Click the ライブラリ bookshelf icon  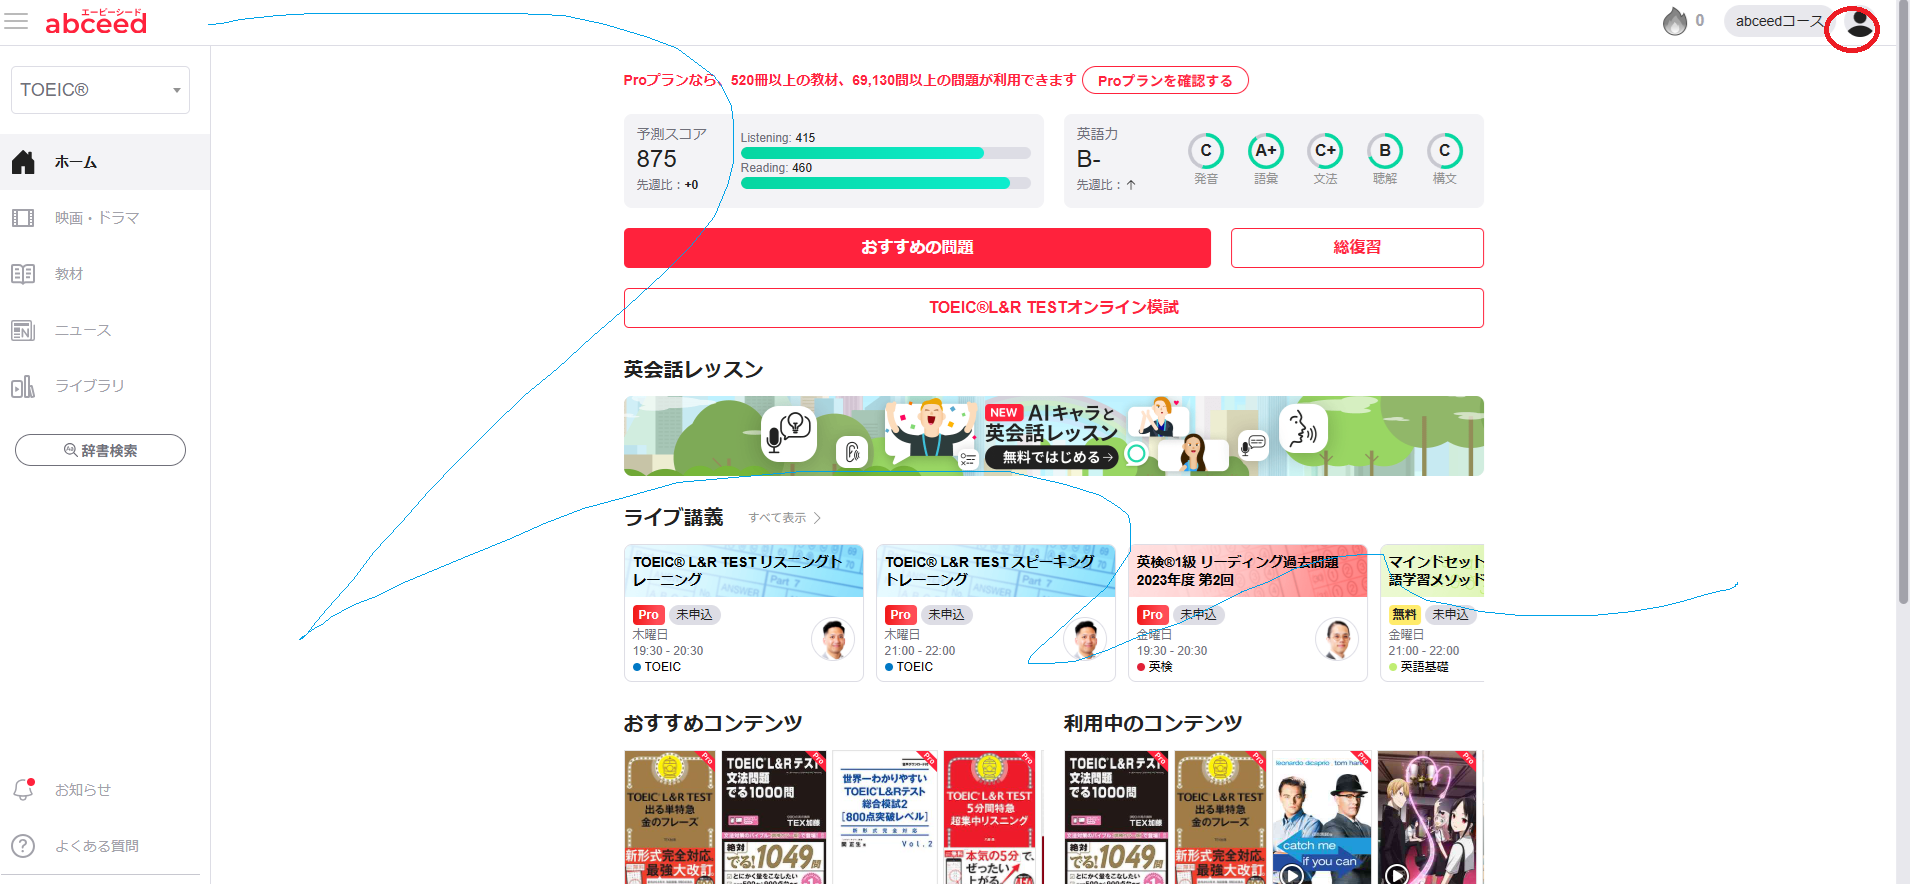pyautogui.click(x=23, y=386)
